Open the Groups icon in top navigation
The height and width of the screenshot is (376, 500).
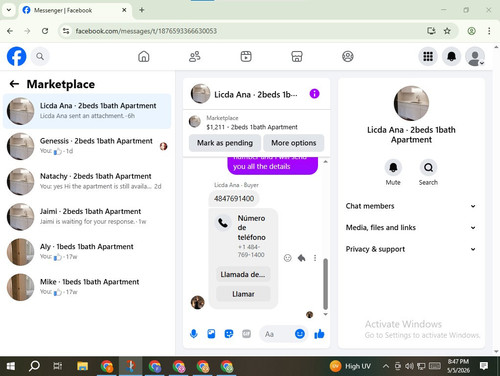tap(348, 56)
